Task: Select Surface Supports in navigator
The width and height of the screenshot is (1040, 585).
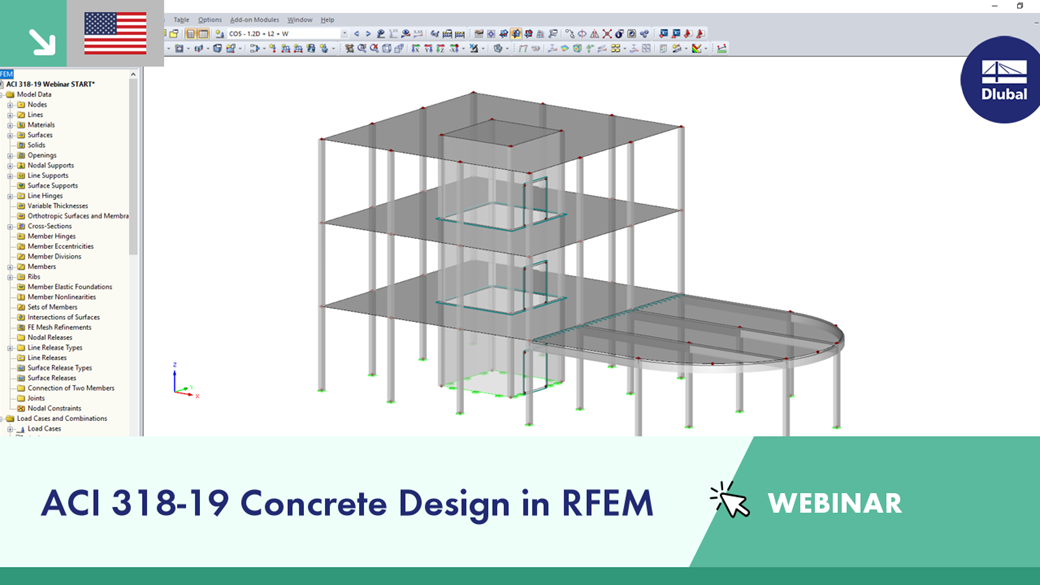Action: [x=52, y=186]
